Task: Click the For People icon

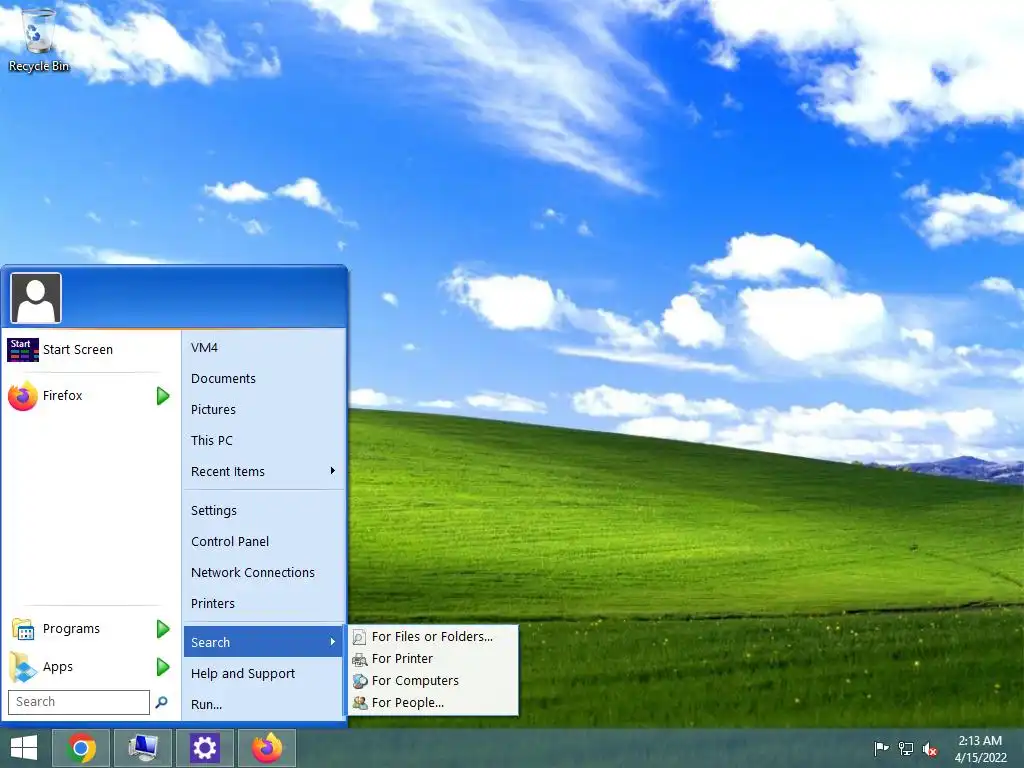Action: (359, 703)
